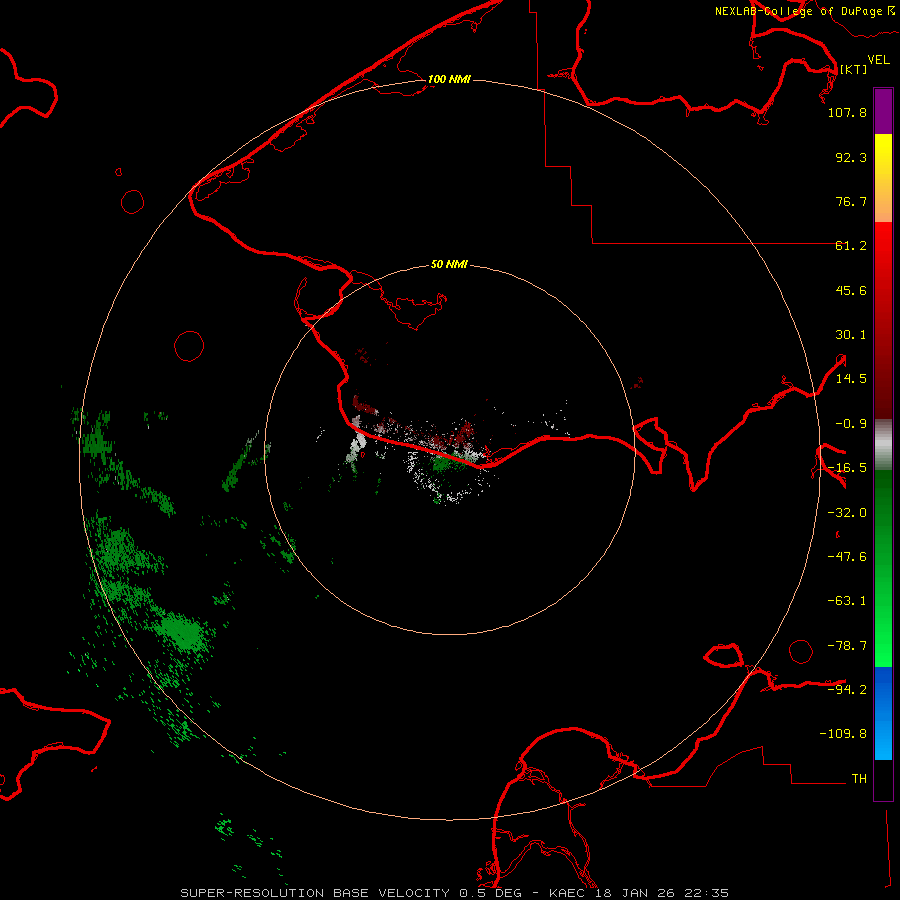Click the -78.7 velocity scale value
900x900 pixels.
click(847, 646)
